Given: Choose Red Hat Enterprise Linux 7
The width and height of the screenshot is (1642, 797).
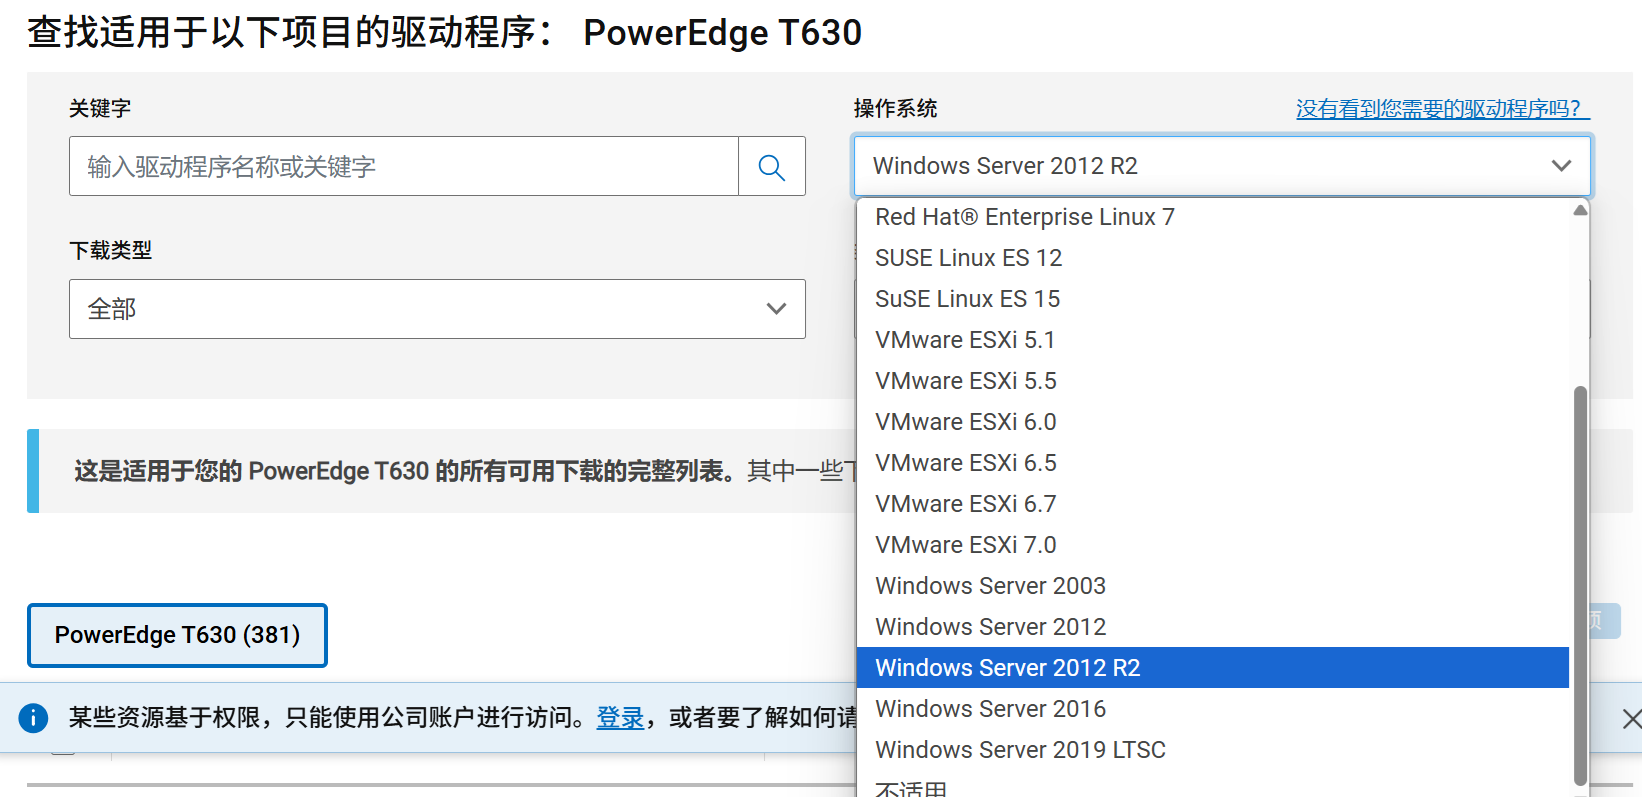Looking at the screenshot, I should point(1023,216).
